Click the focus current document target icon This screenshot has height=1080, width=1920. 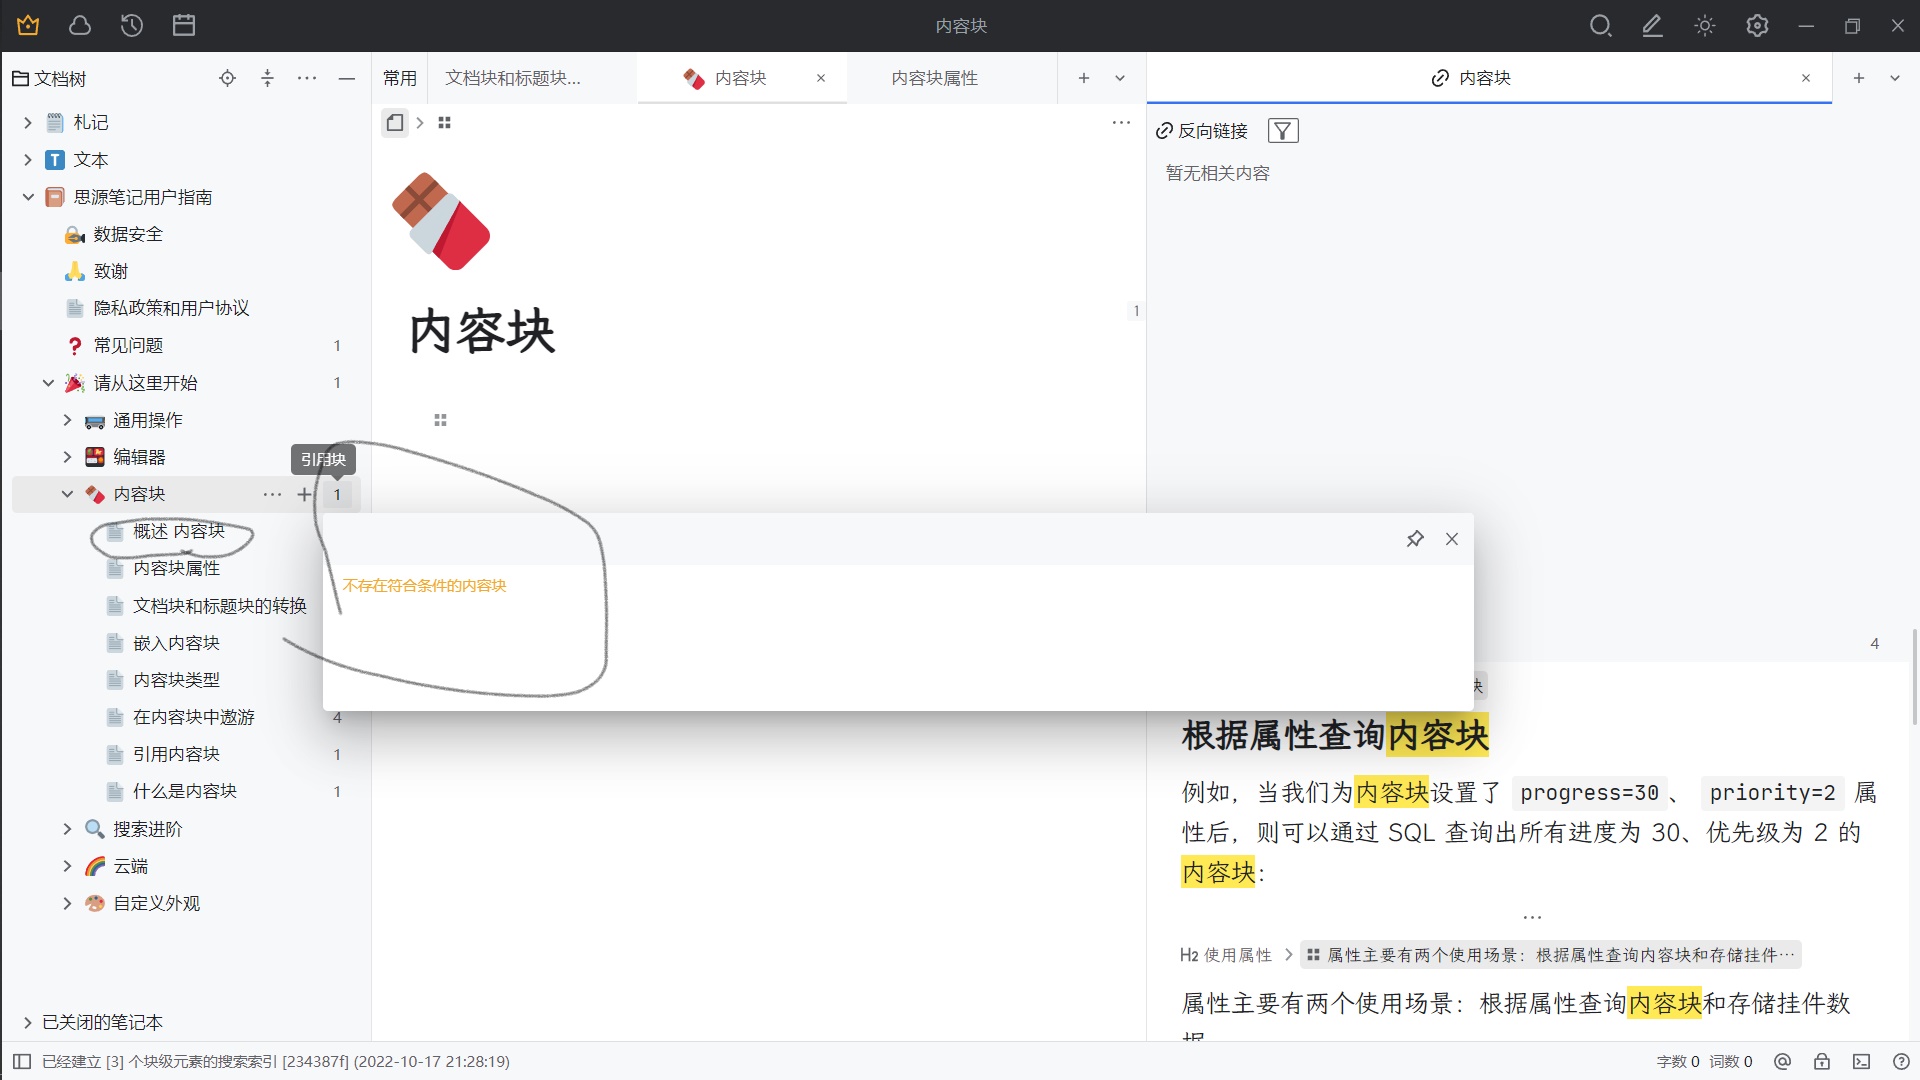[228, 78]
